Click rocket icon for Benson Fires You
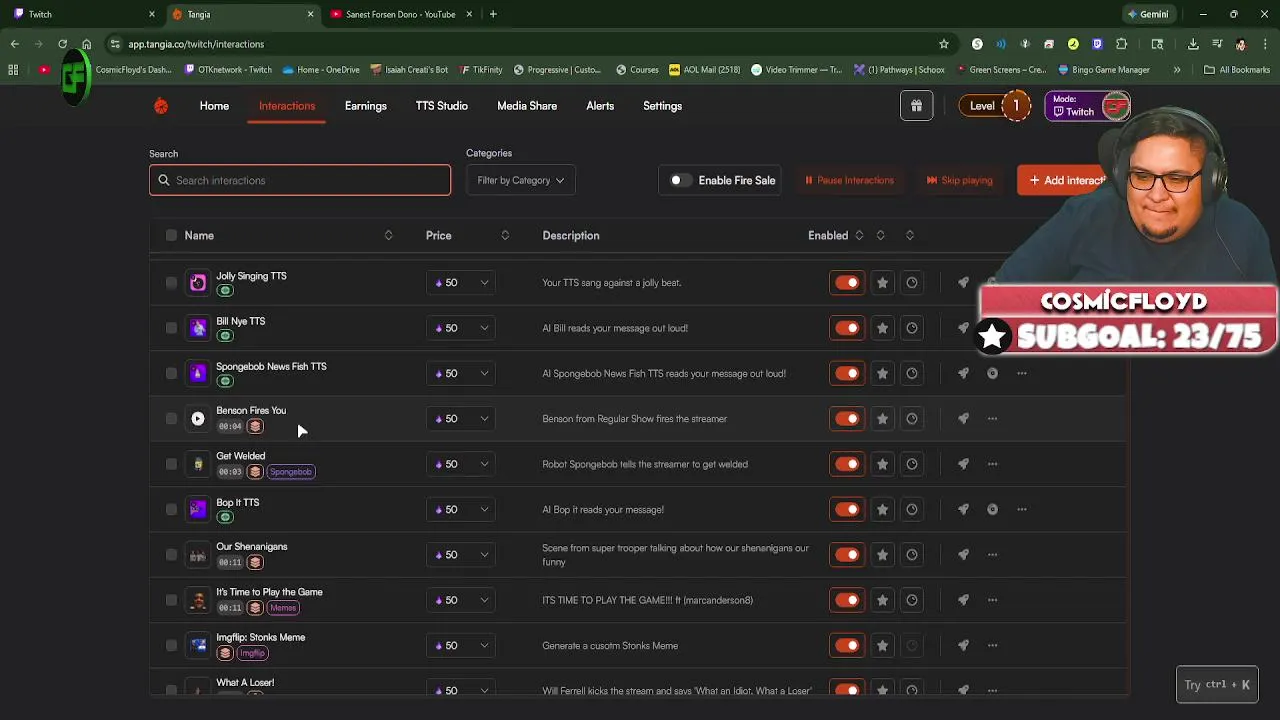Screen dimensions: 1280x720 (963, 419)
